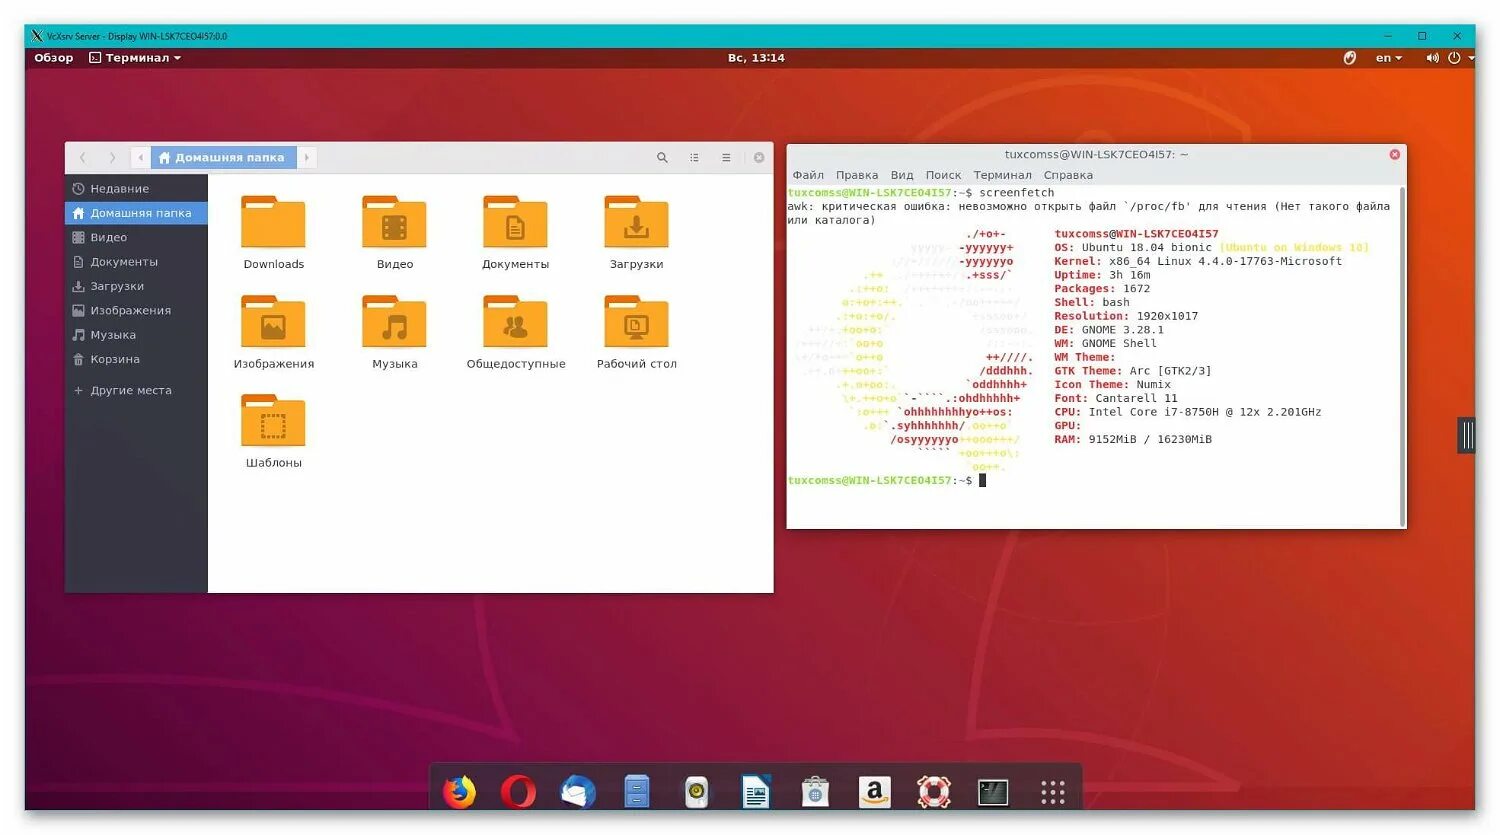Select Изображения in Files sidebar
Screen dimensions: 1500x835
tap(136, 311)
